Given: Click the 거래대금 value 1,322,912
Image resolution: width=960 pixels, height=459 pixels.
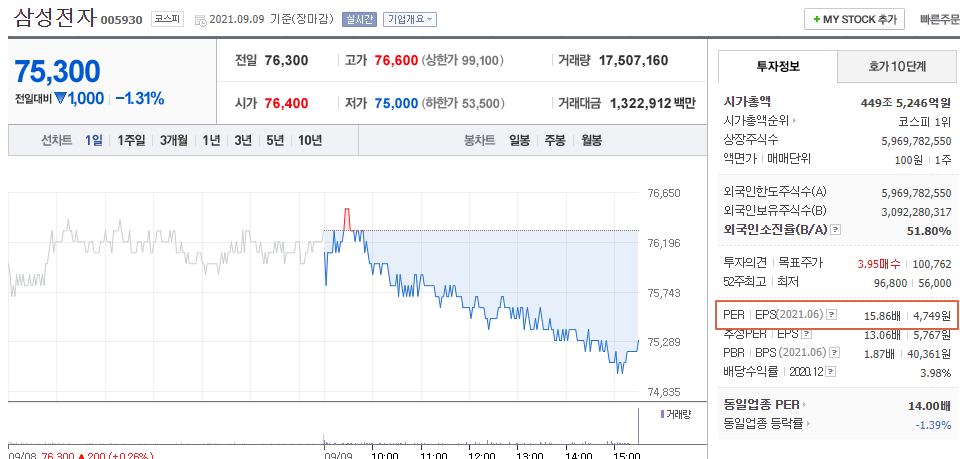Looking at the screenshot, I should click(639, 103).
